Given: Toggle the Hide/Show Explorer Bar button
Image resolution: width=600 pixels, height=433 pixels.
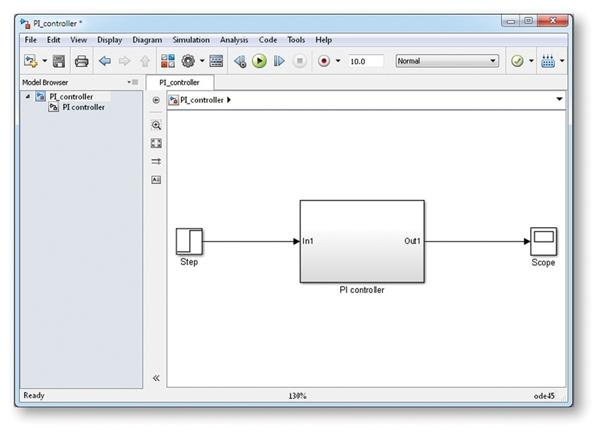Looking at the screenshot, I should (x=156, y=100).
